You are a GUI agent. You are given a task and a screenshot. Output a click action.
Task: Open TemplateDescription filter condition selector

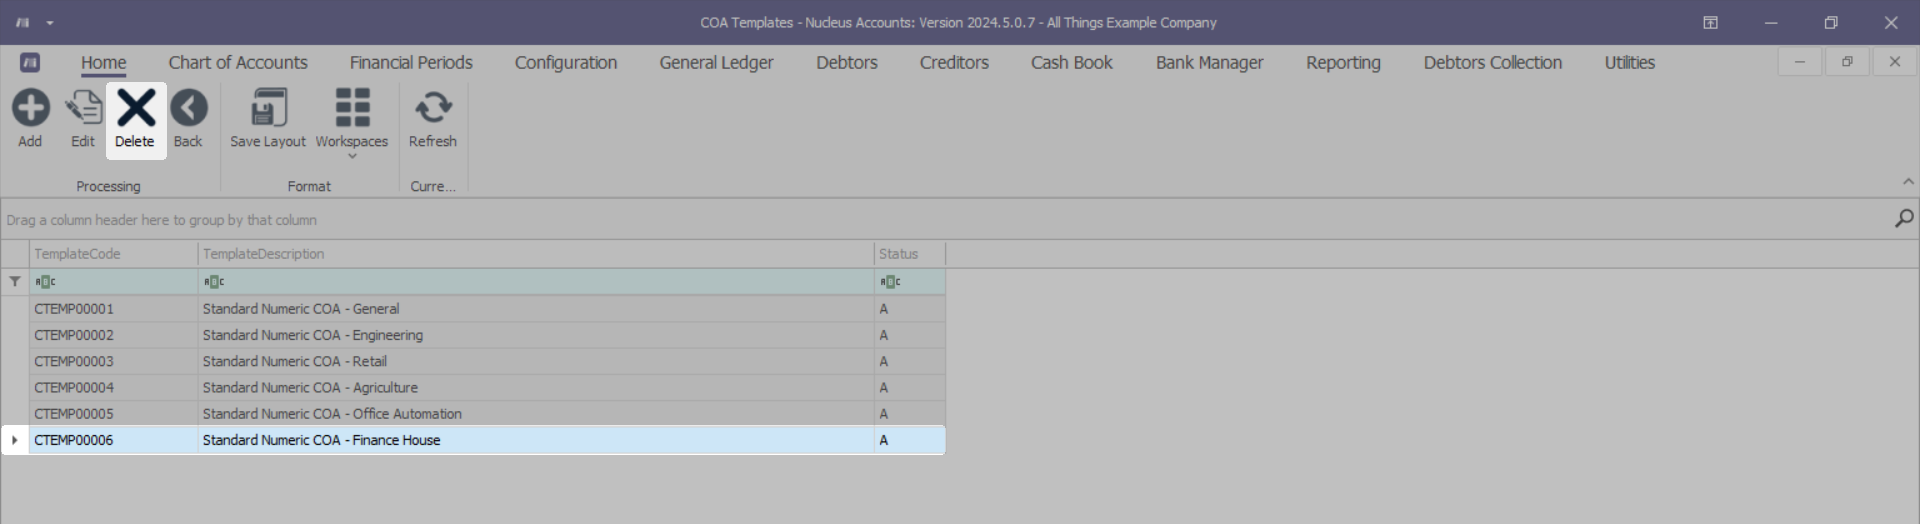[x=214, y=282]
